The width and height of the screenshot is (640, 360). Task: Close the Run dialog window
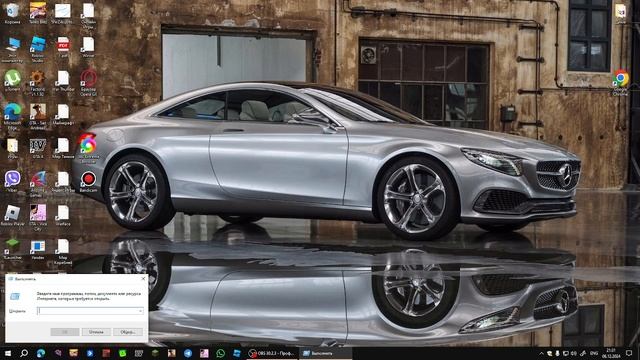coord(143,279)
